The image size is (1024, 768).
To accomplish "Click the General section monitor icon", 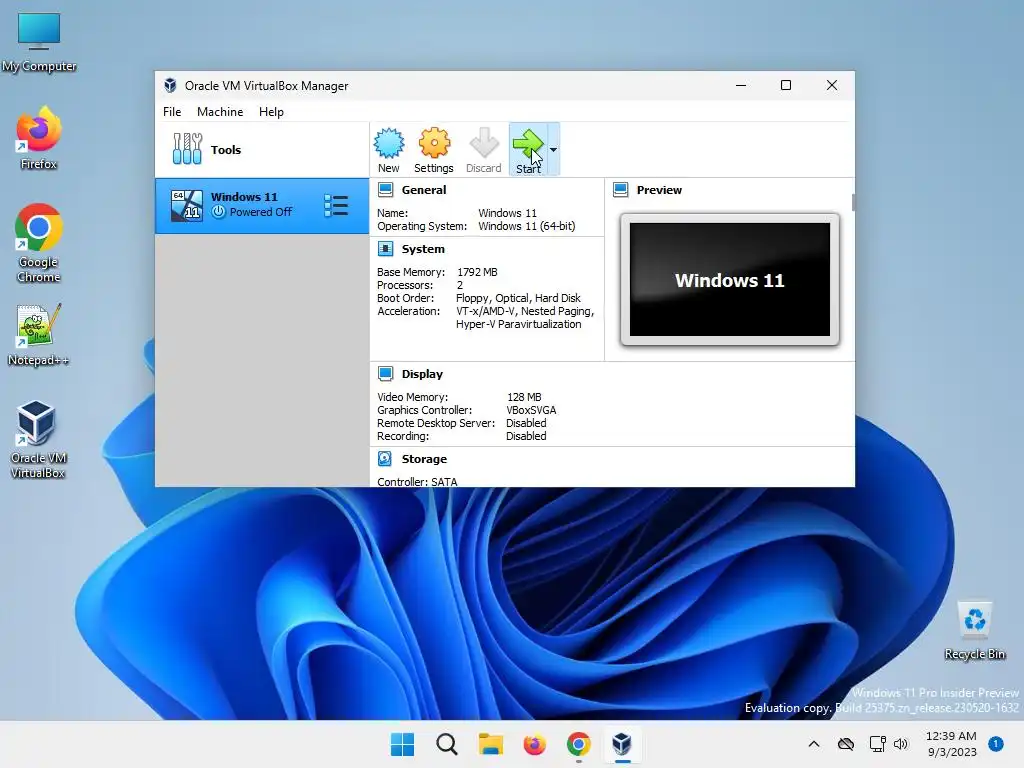I will (x=385, y=190).
